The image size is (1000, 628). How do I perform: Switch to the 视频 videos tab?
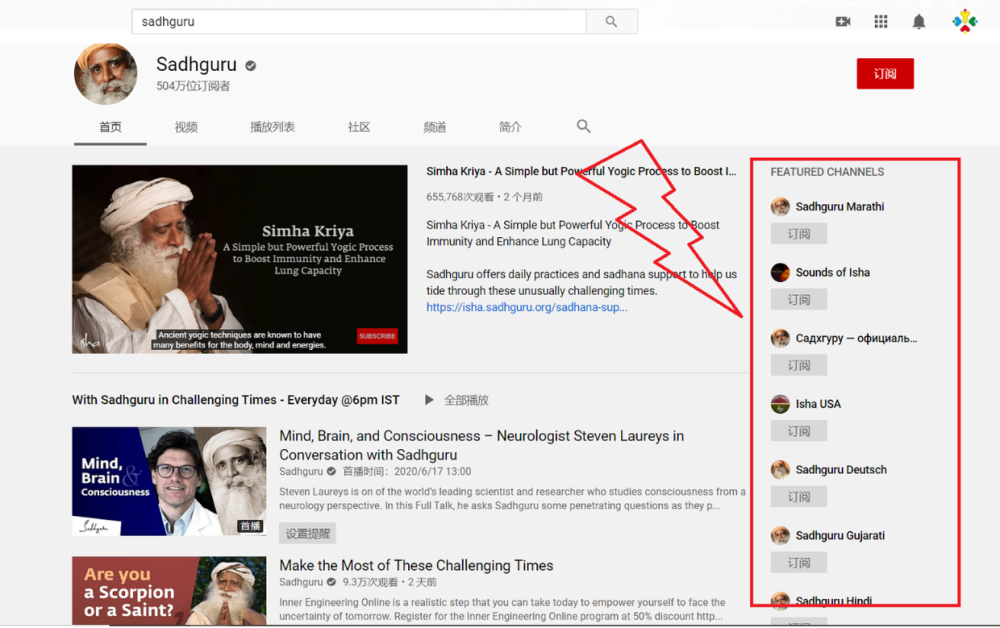(186, 127)
